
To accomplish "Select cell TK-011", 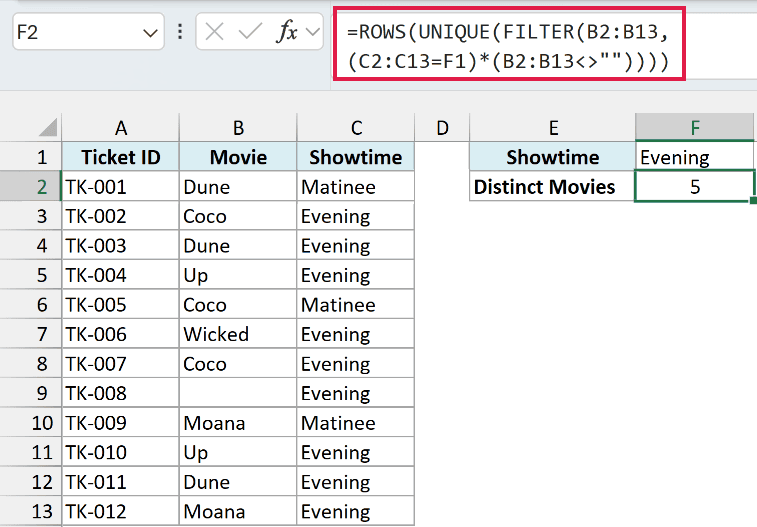I will [x=121, y=482].
